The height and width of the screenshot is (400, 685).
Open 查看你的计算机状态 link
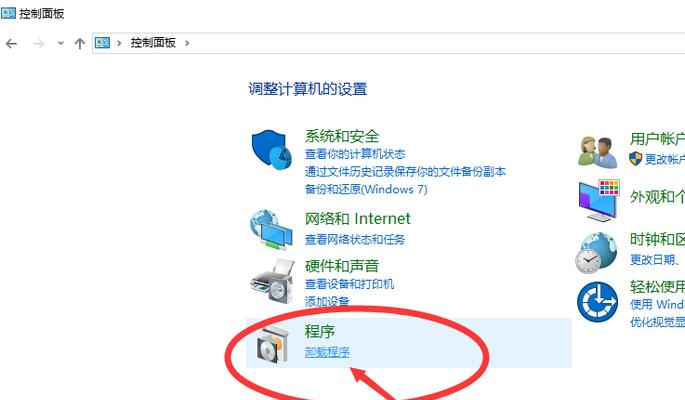coord(355,154)
